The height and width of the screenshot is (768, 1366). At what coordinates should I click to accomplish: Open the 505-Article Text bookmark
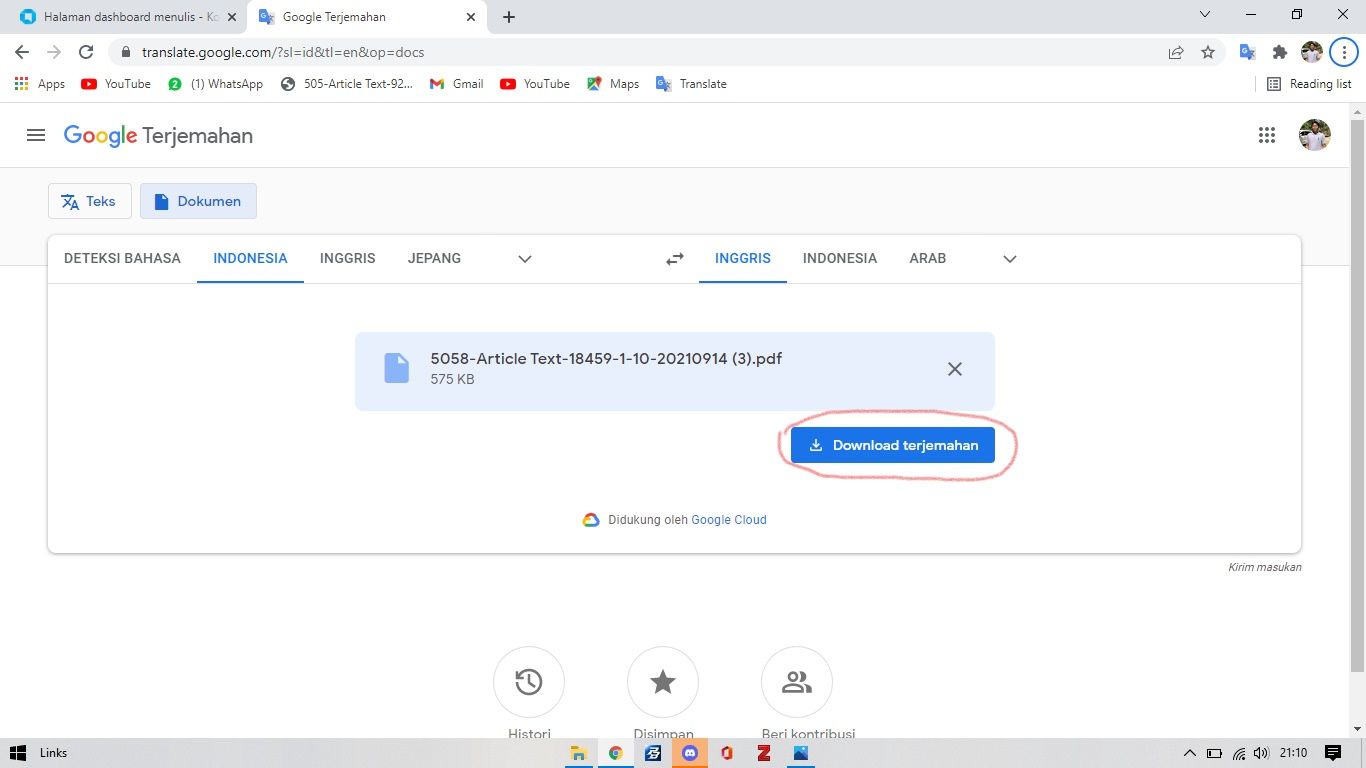[x=347, y=84]
